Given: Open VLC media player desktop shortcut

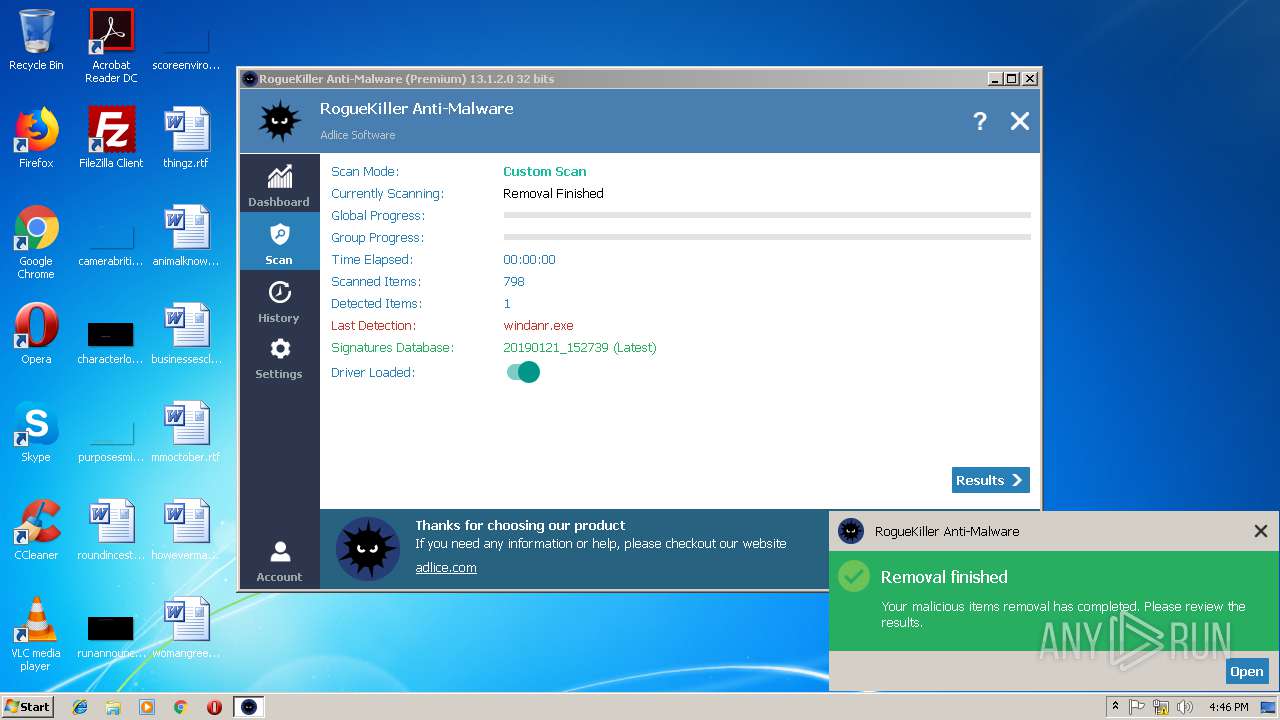Looking at the screenshot, I should pyautogui.click(x=36, y=634).
